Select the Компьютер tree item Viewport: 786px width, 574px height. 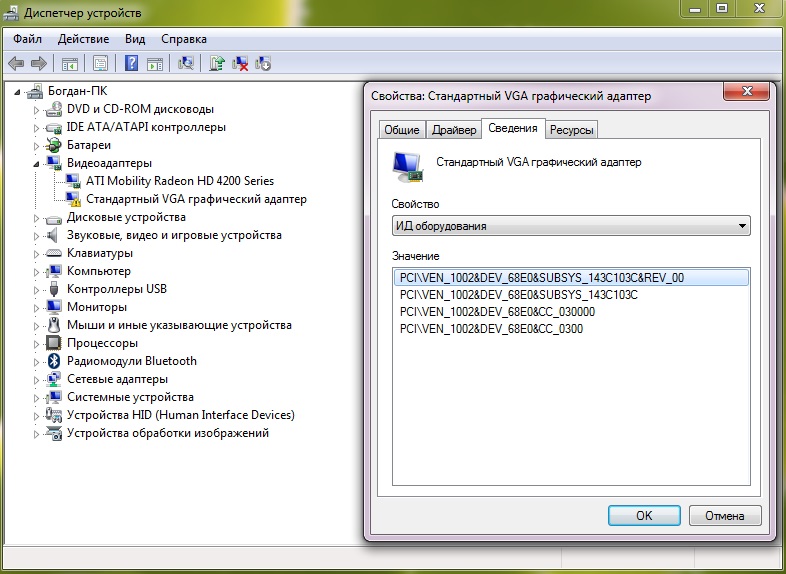coord(99,271)
